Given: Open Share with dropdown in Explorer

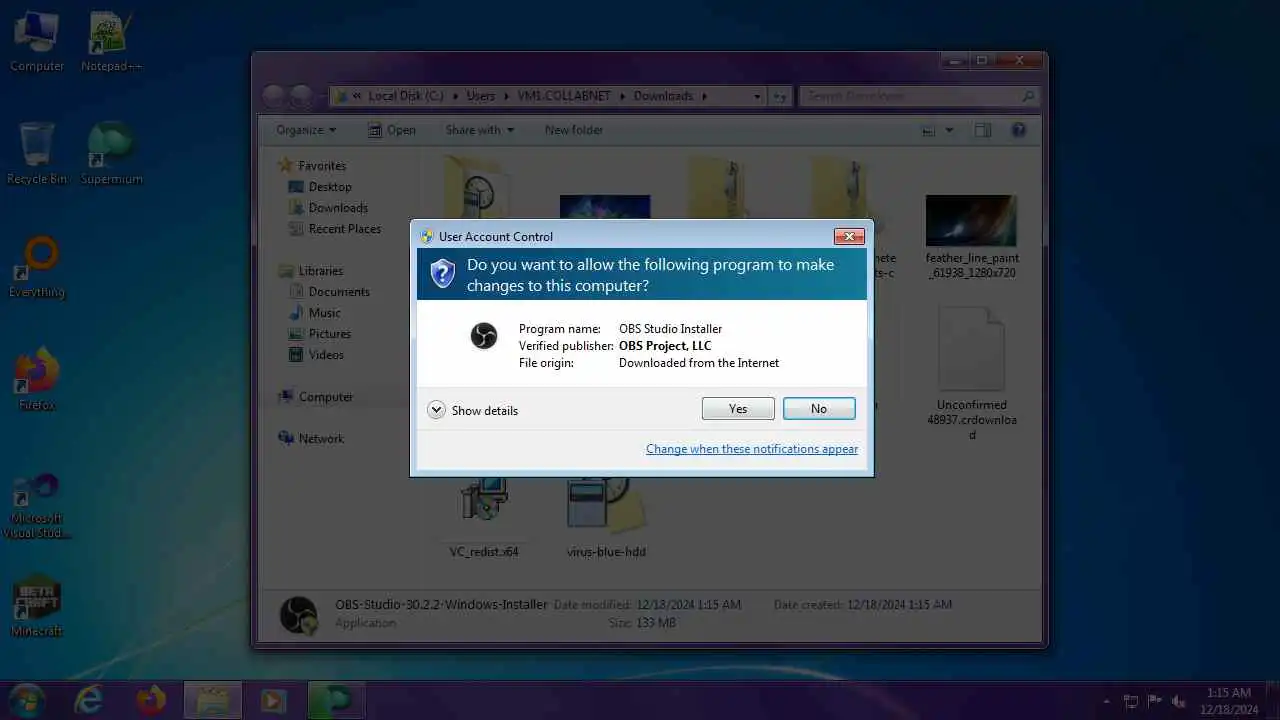Looking at the screenshot, I should point(480,130).
